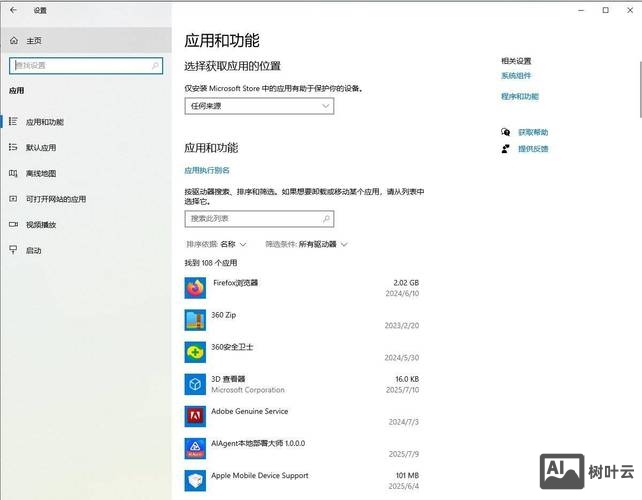Image resolution: width=642 pixels, height=500 pixels.
Task: Click the 2.02 GB size value
Action: pos(406,283)
